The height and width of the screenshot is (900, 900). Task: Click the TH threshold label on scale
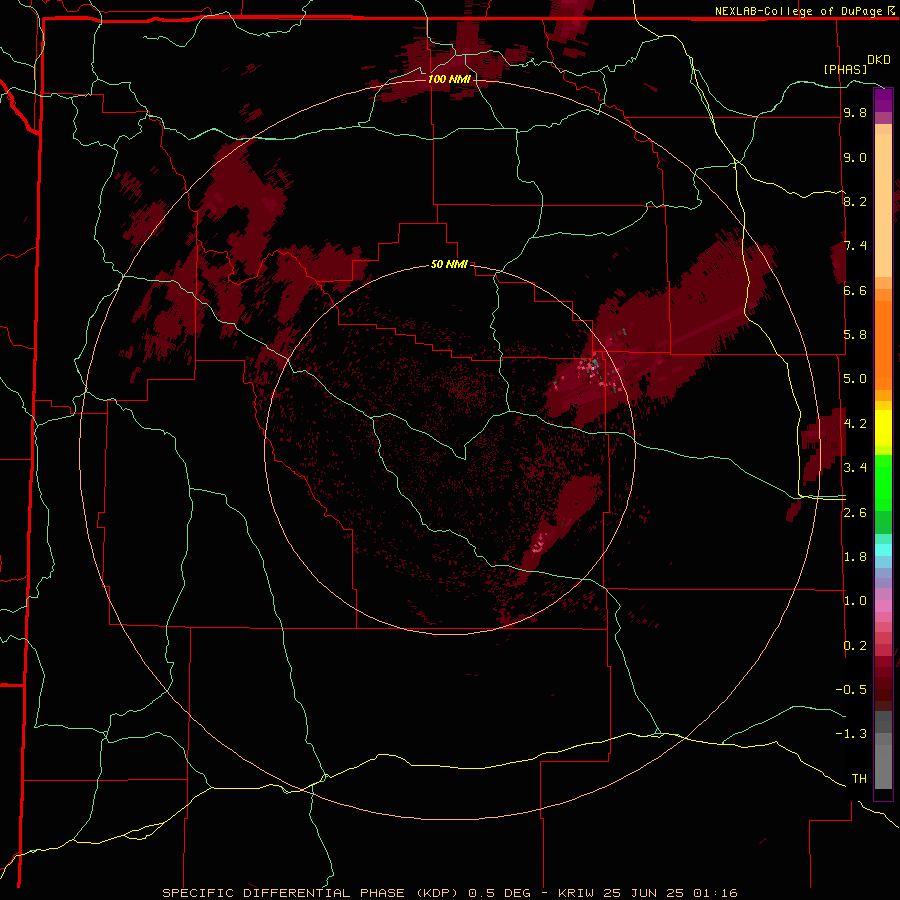coord(859,779)
